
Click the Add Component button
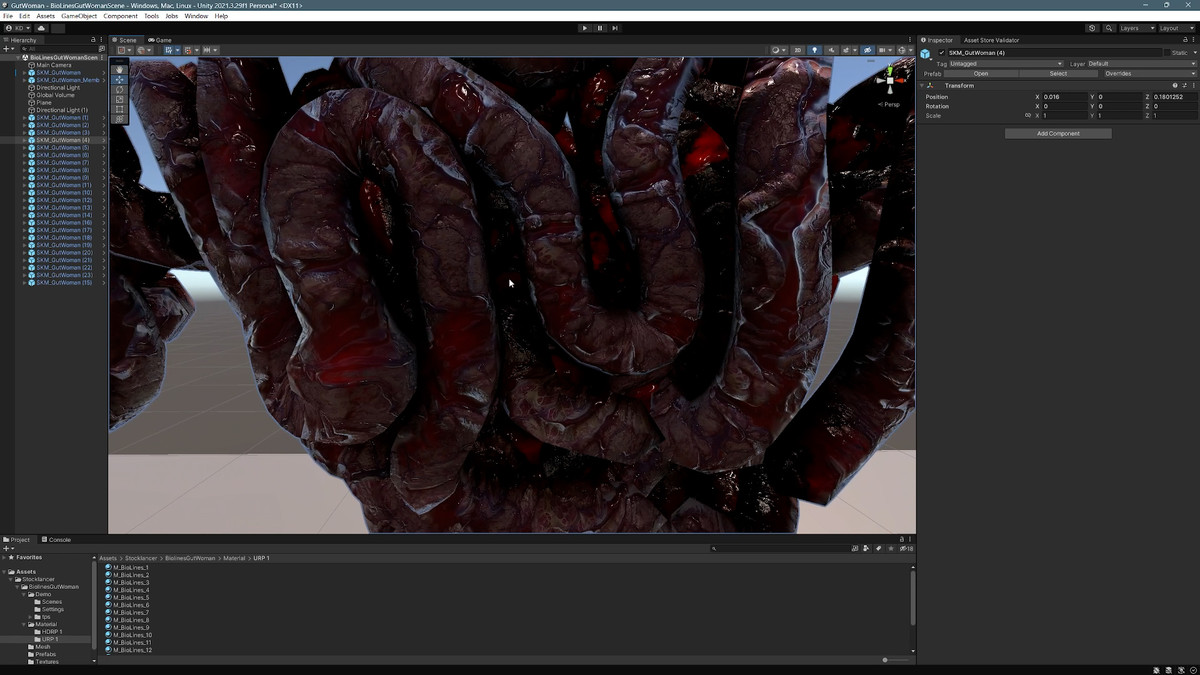tap(1058, 133)
